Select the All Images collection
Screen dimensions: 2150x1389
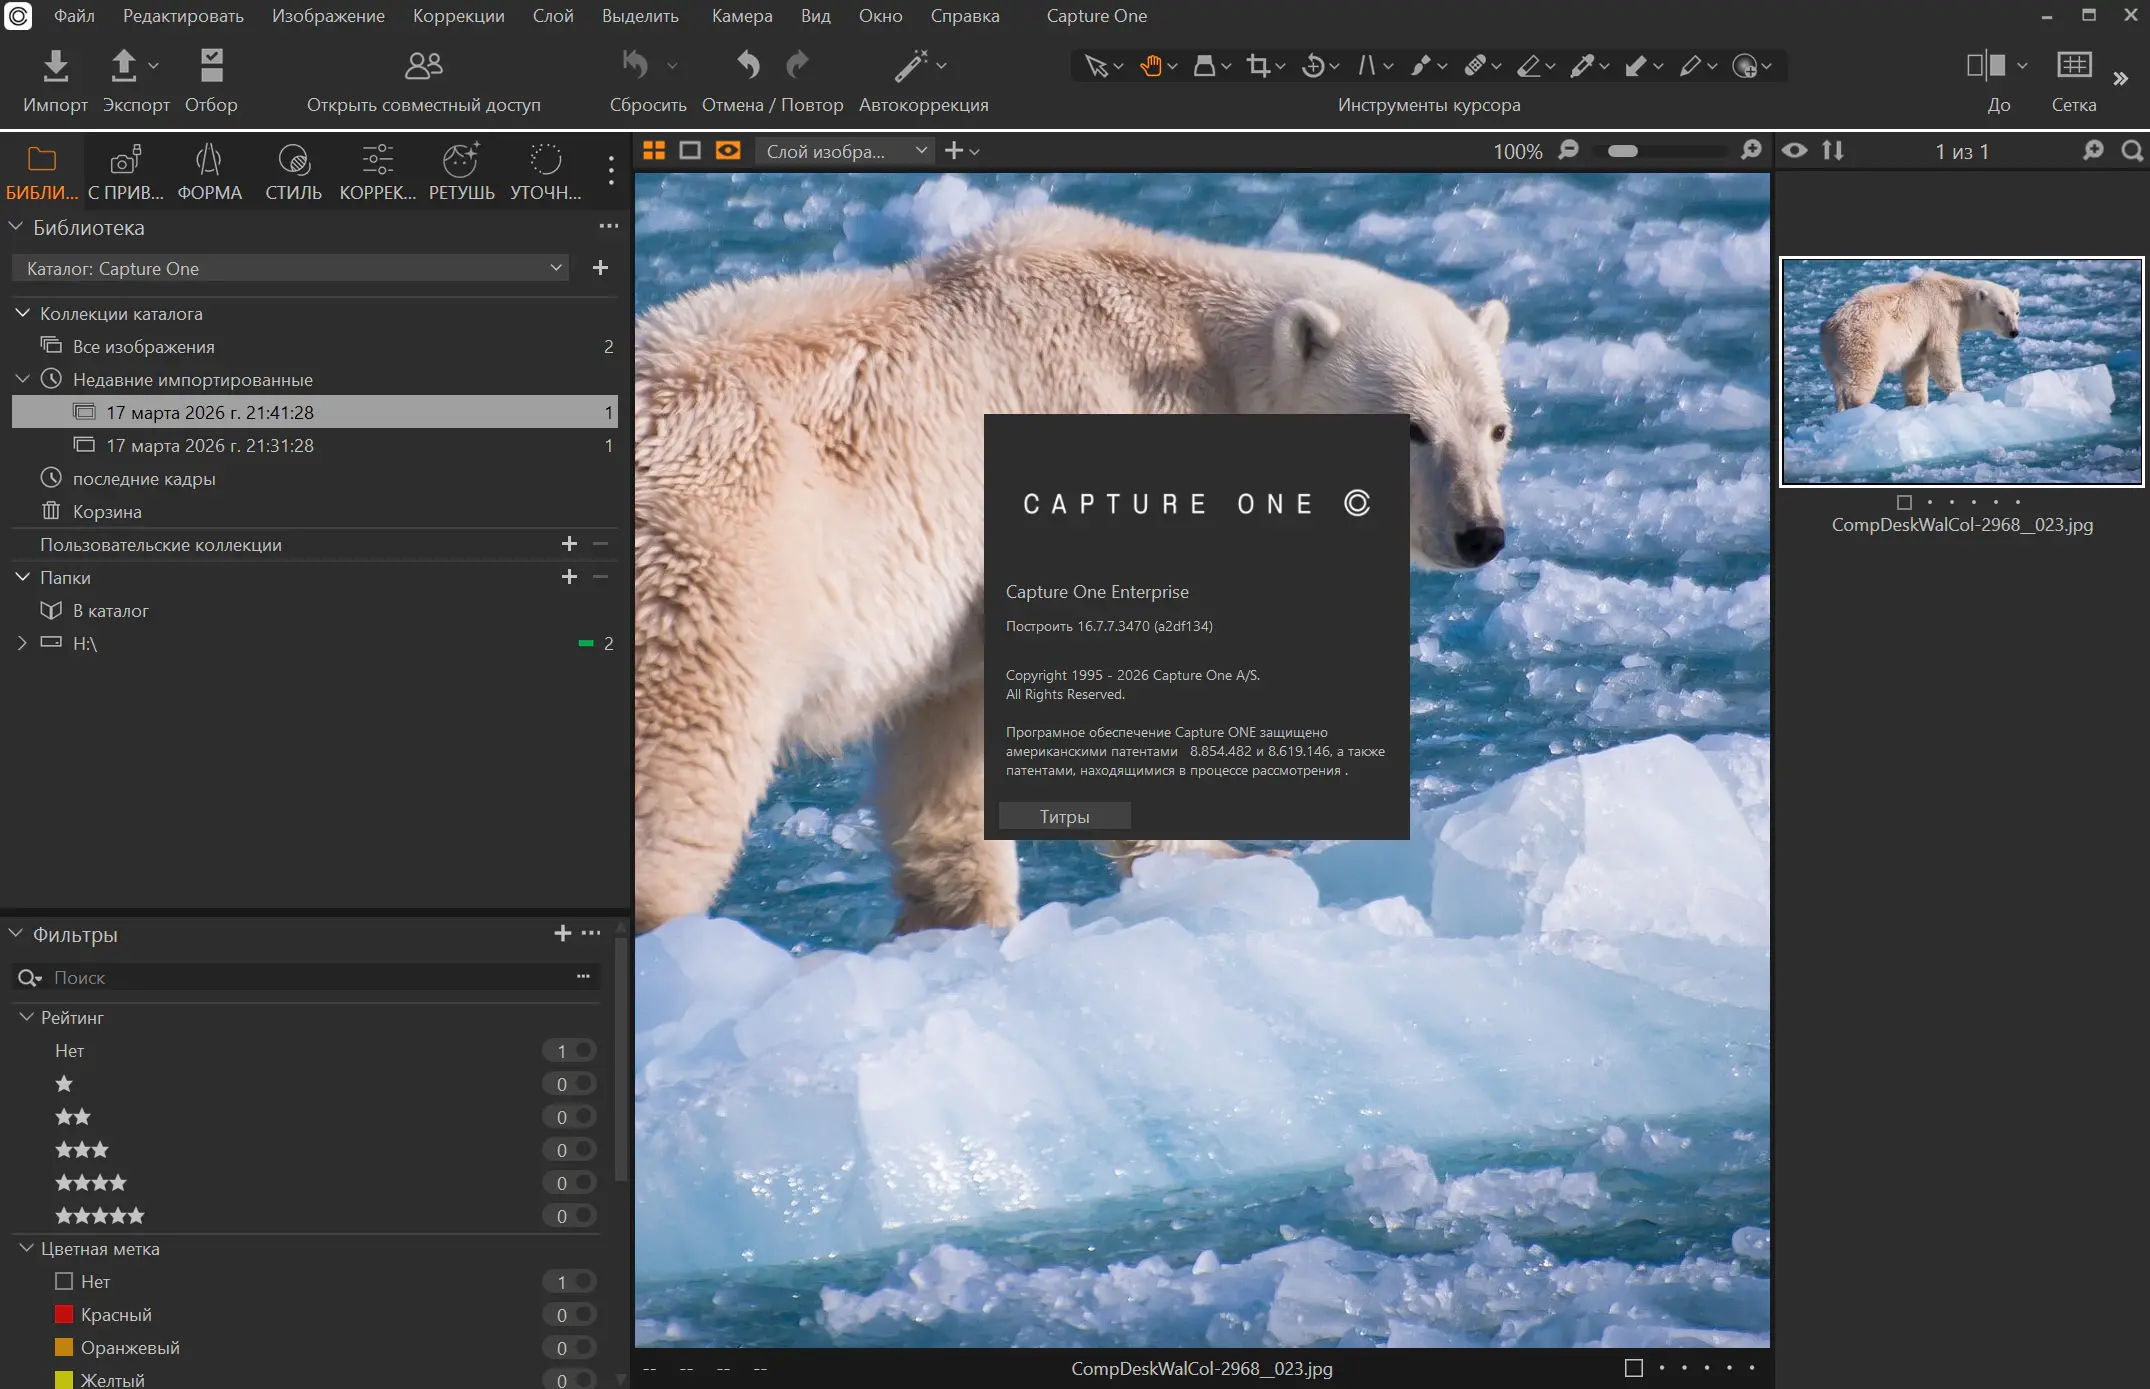[x=143, y=347]
